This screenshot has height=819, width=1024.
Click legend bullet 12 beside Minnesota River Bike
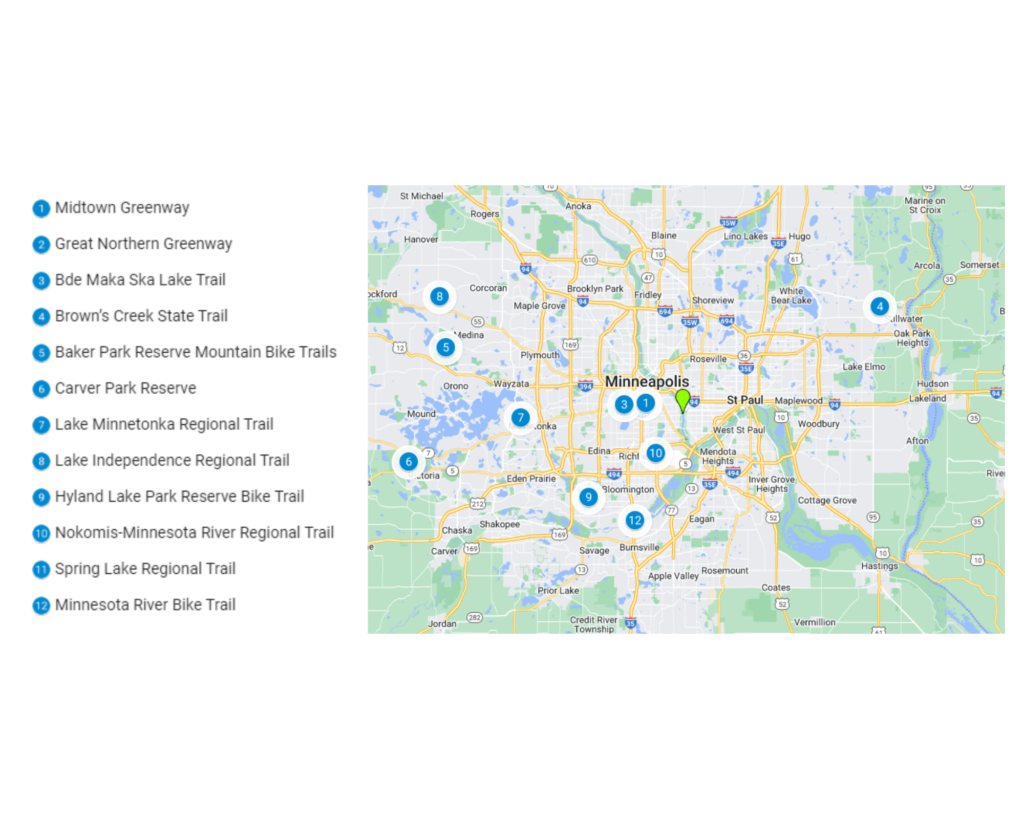41,605
